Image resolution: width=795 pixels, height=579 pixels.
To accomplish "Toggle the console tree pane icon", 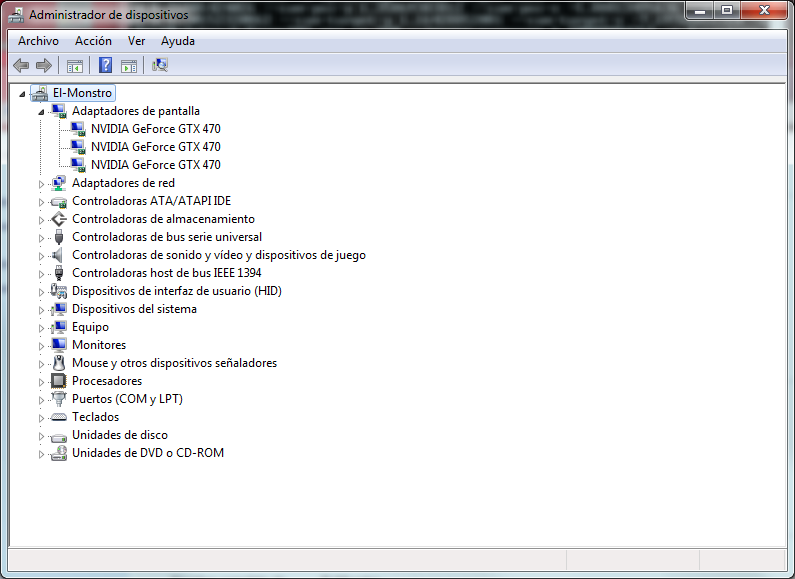I will click(x=75, y=65).
